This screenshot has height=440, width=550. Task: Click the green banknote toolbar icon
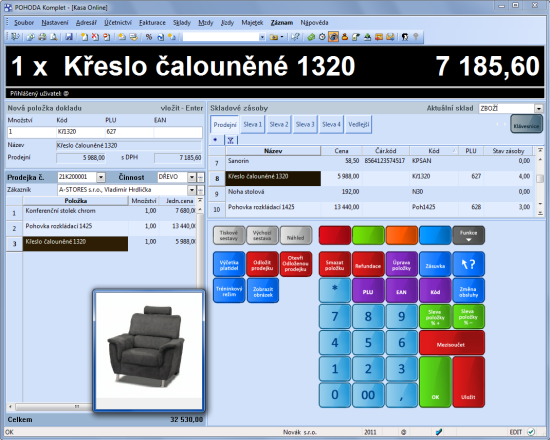pos(311,36)
